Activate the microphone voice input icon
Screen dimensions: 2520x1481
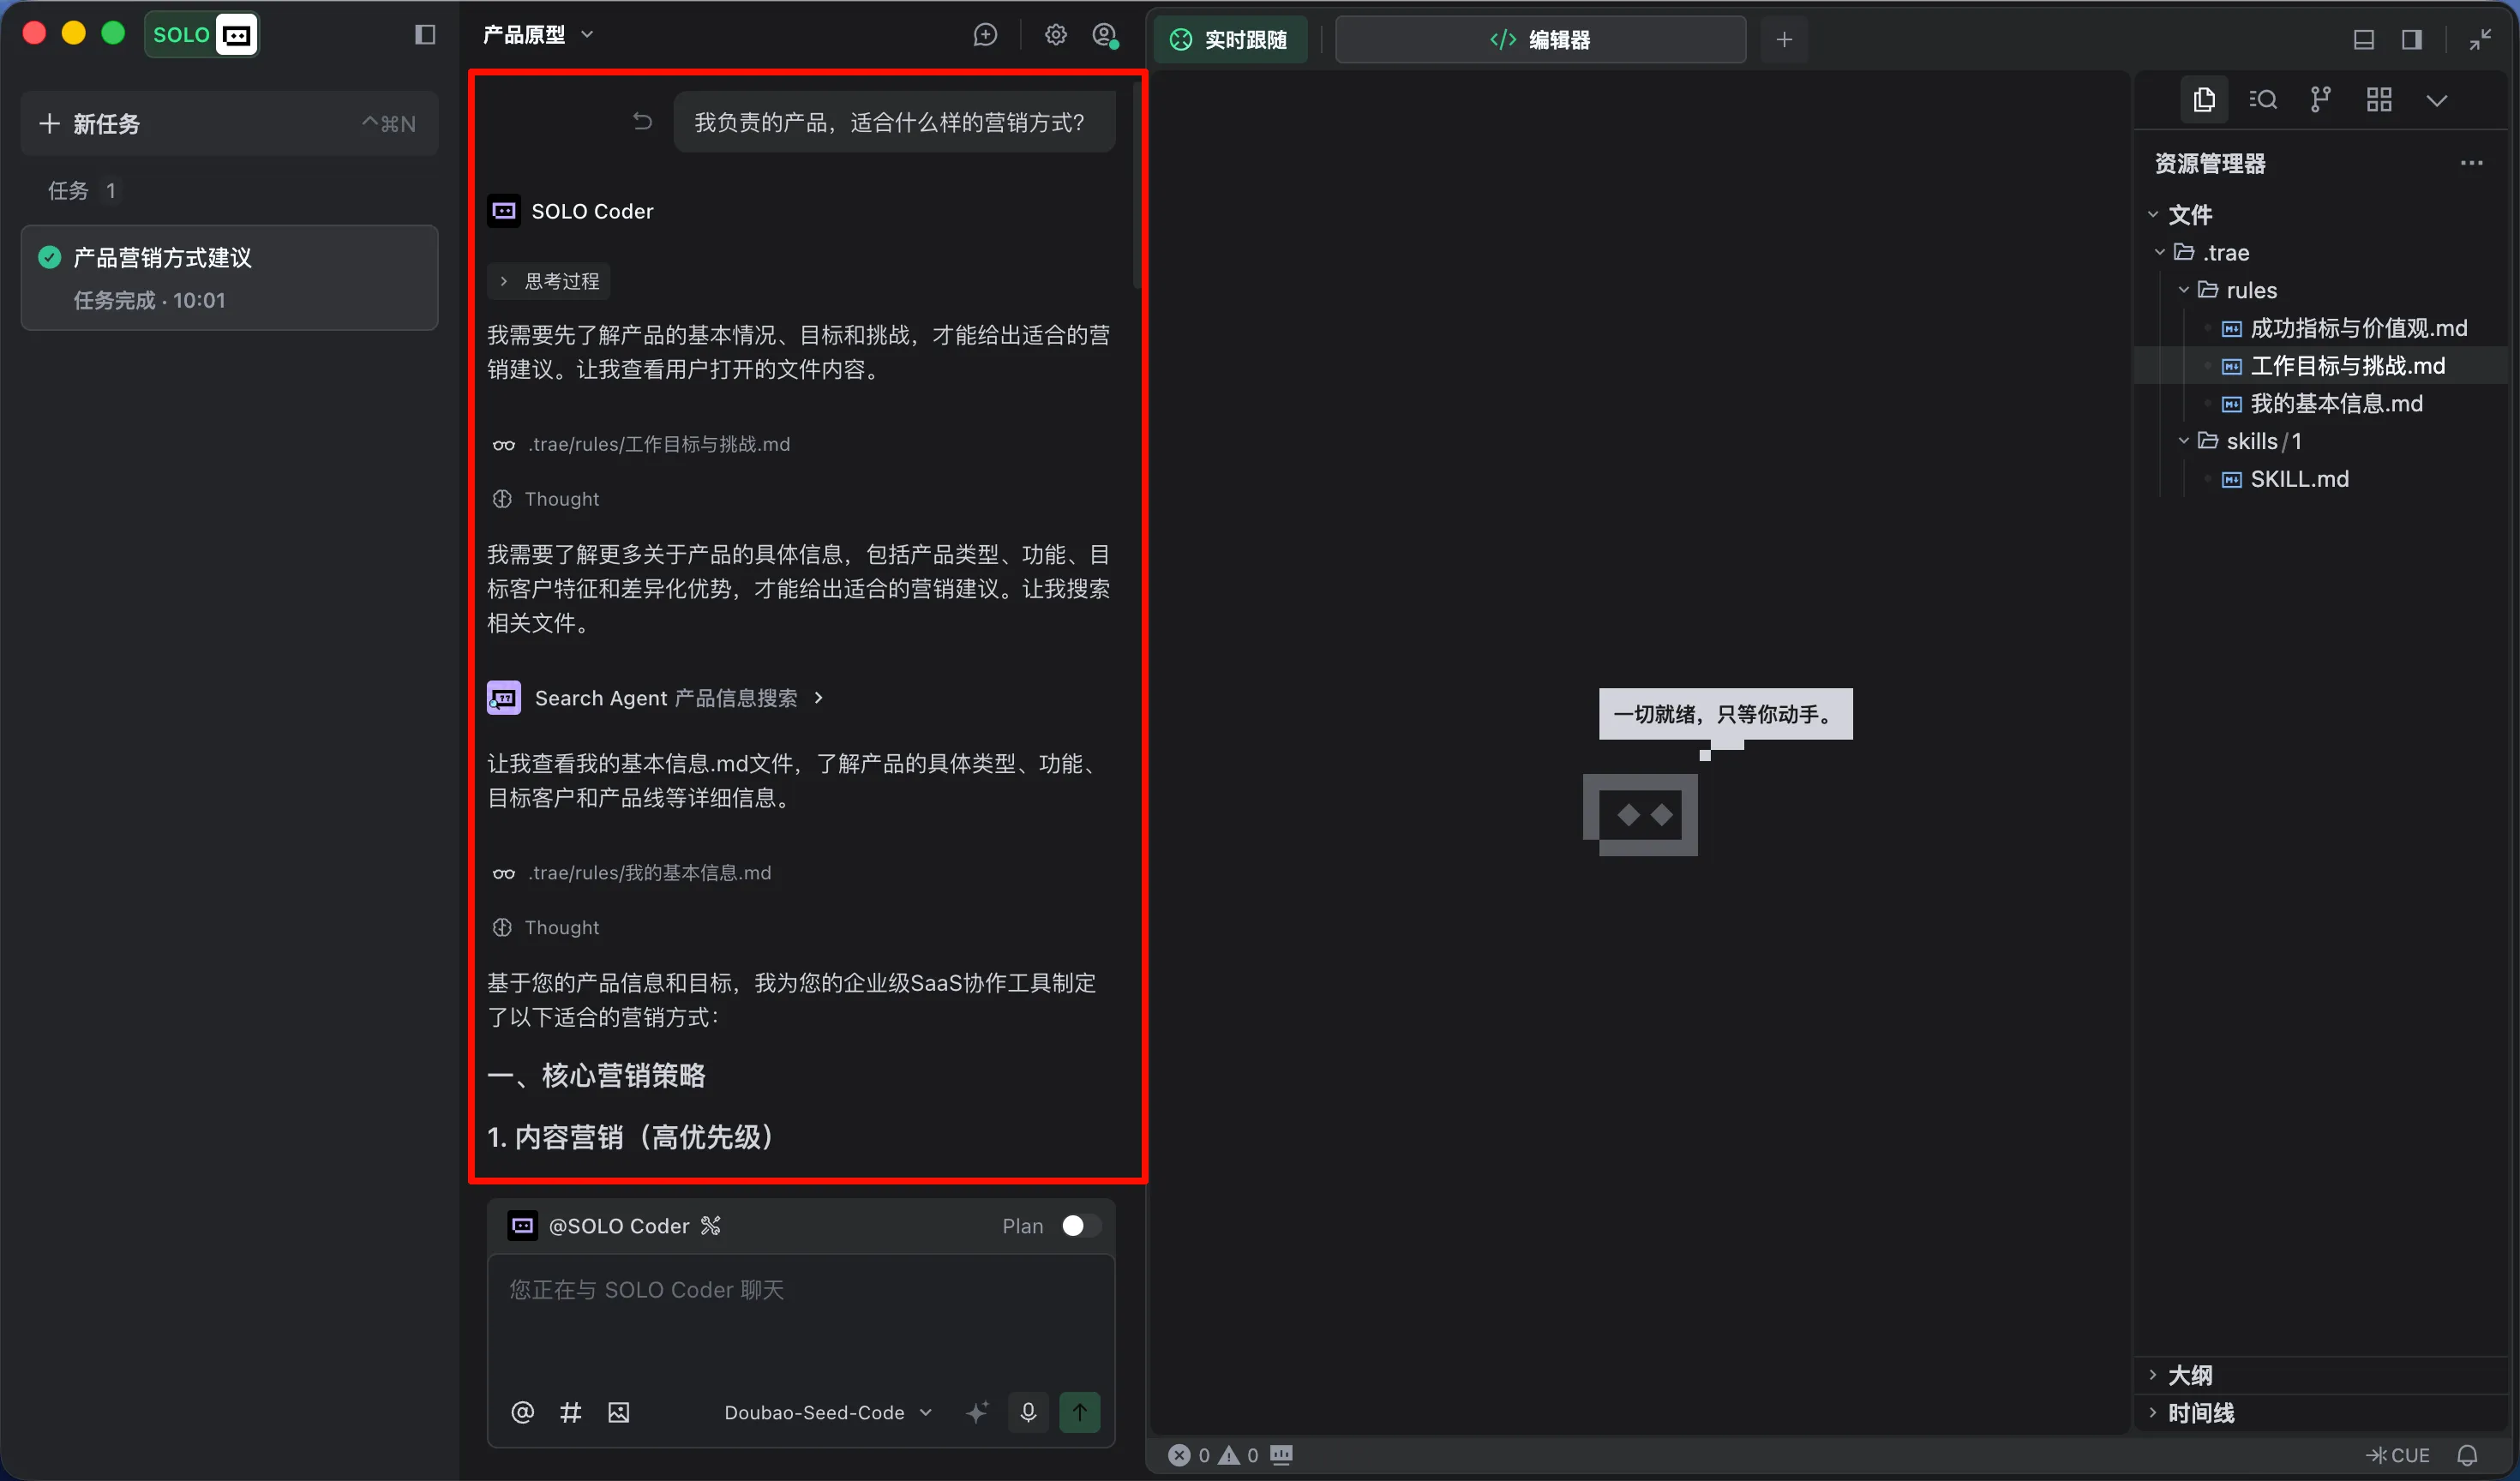click(x=1028, y=1412)
